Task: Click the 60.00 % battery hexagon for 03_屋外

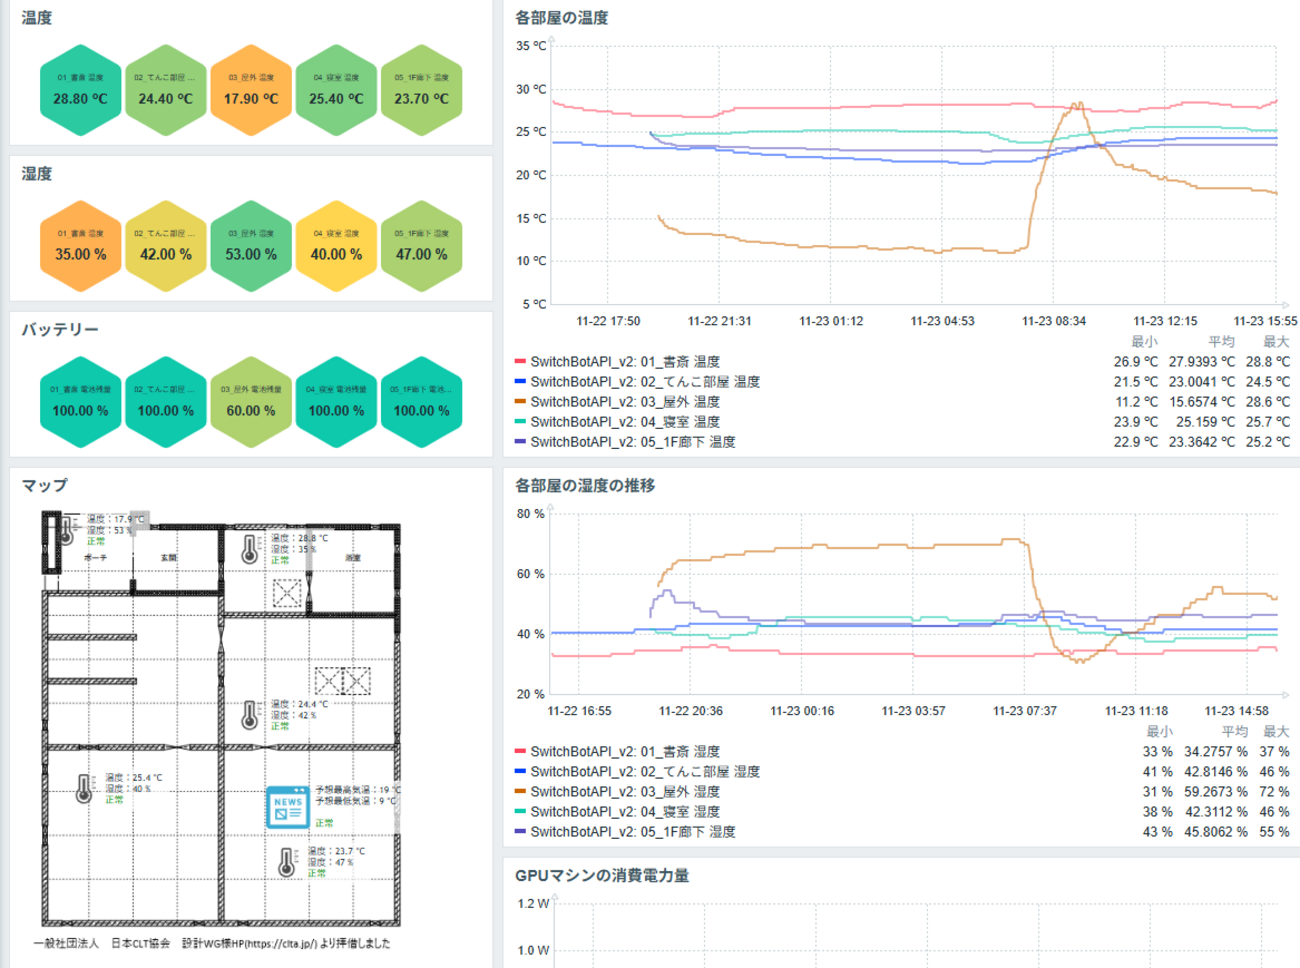Action: point(250,401)
